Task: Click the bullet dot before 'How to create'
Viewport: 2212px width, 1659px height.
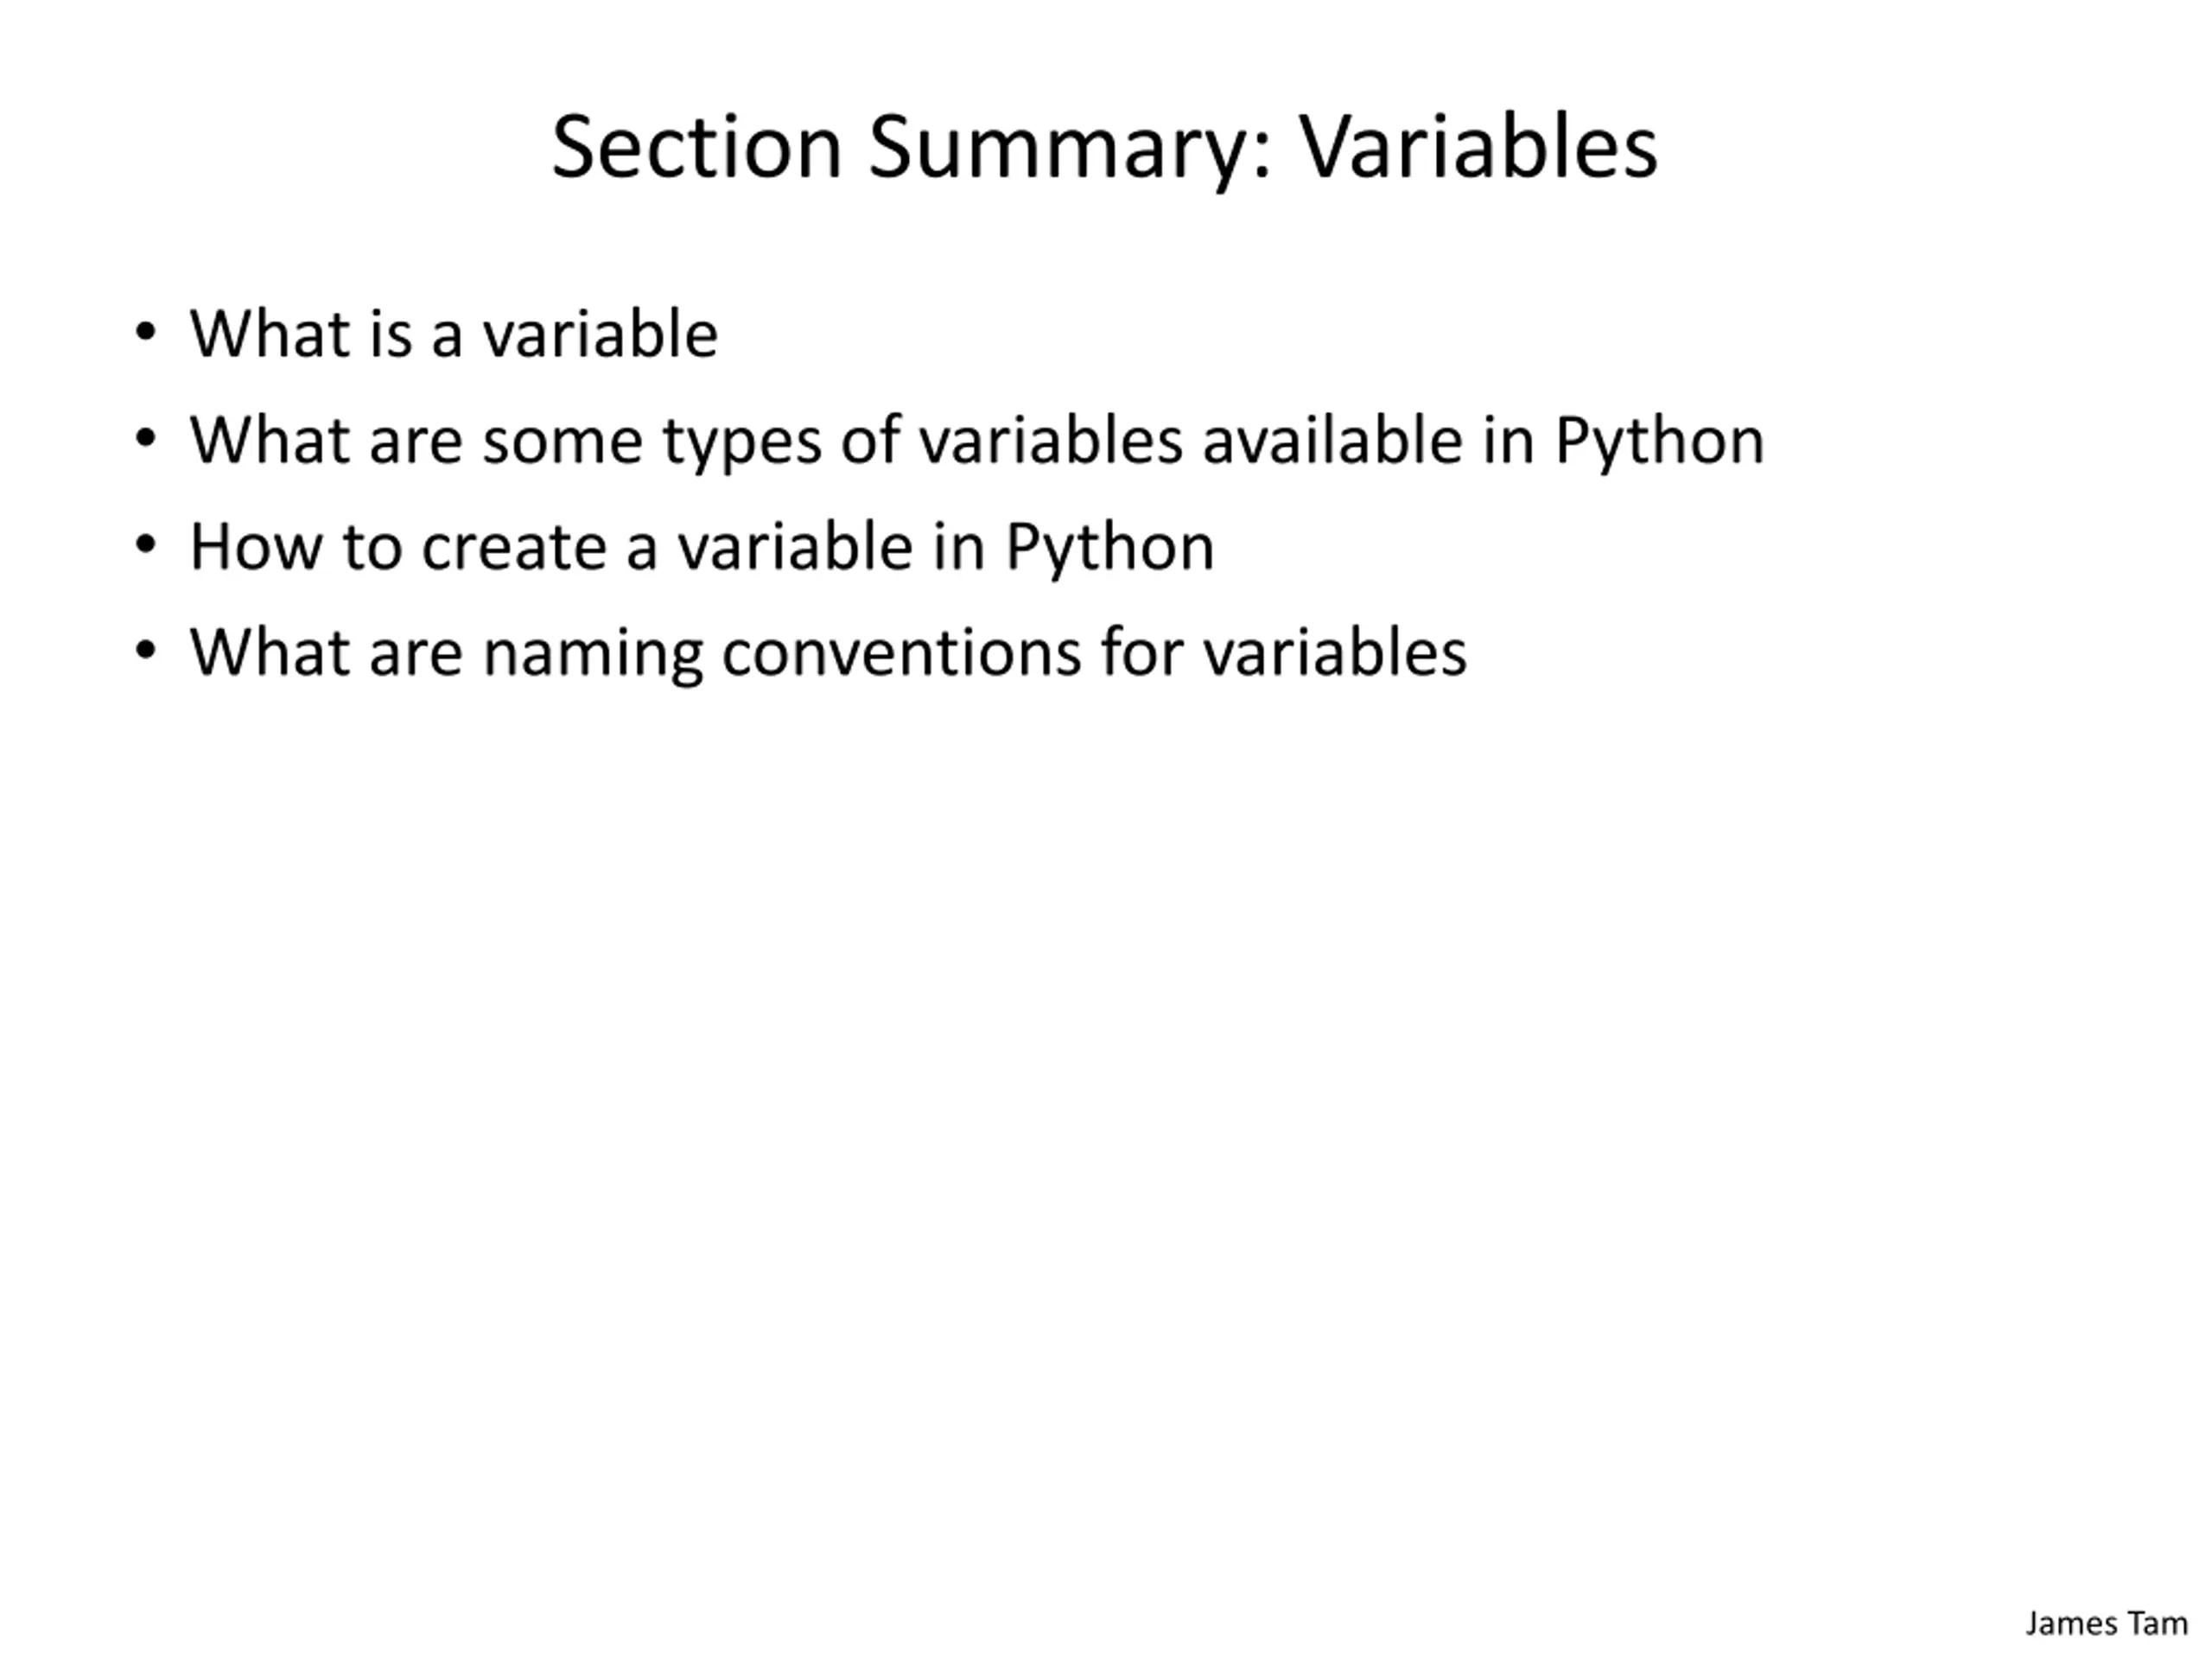Action: coord(146,545)
